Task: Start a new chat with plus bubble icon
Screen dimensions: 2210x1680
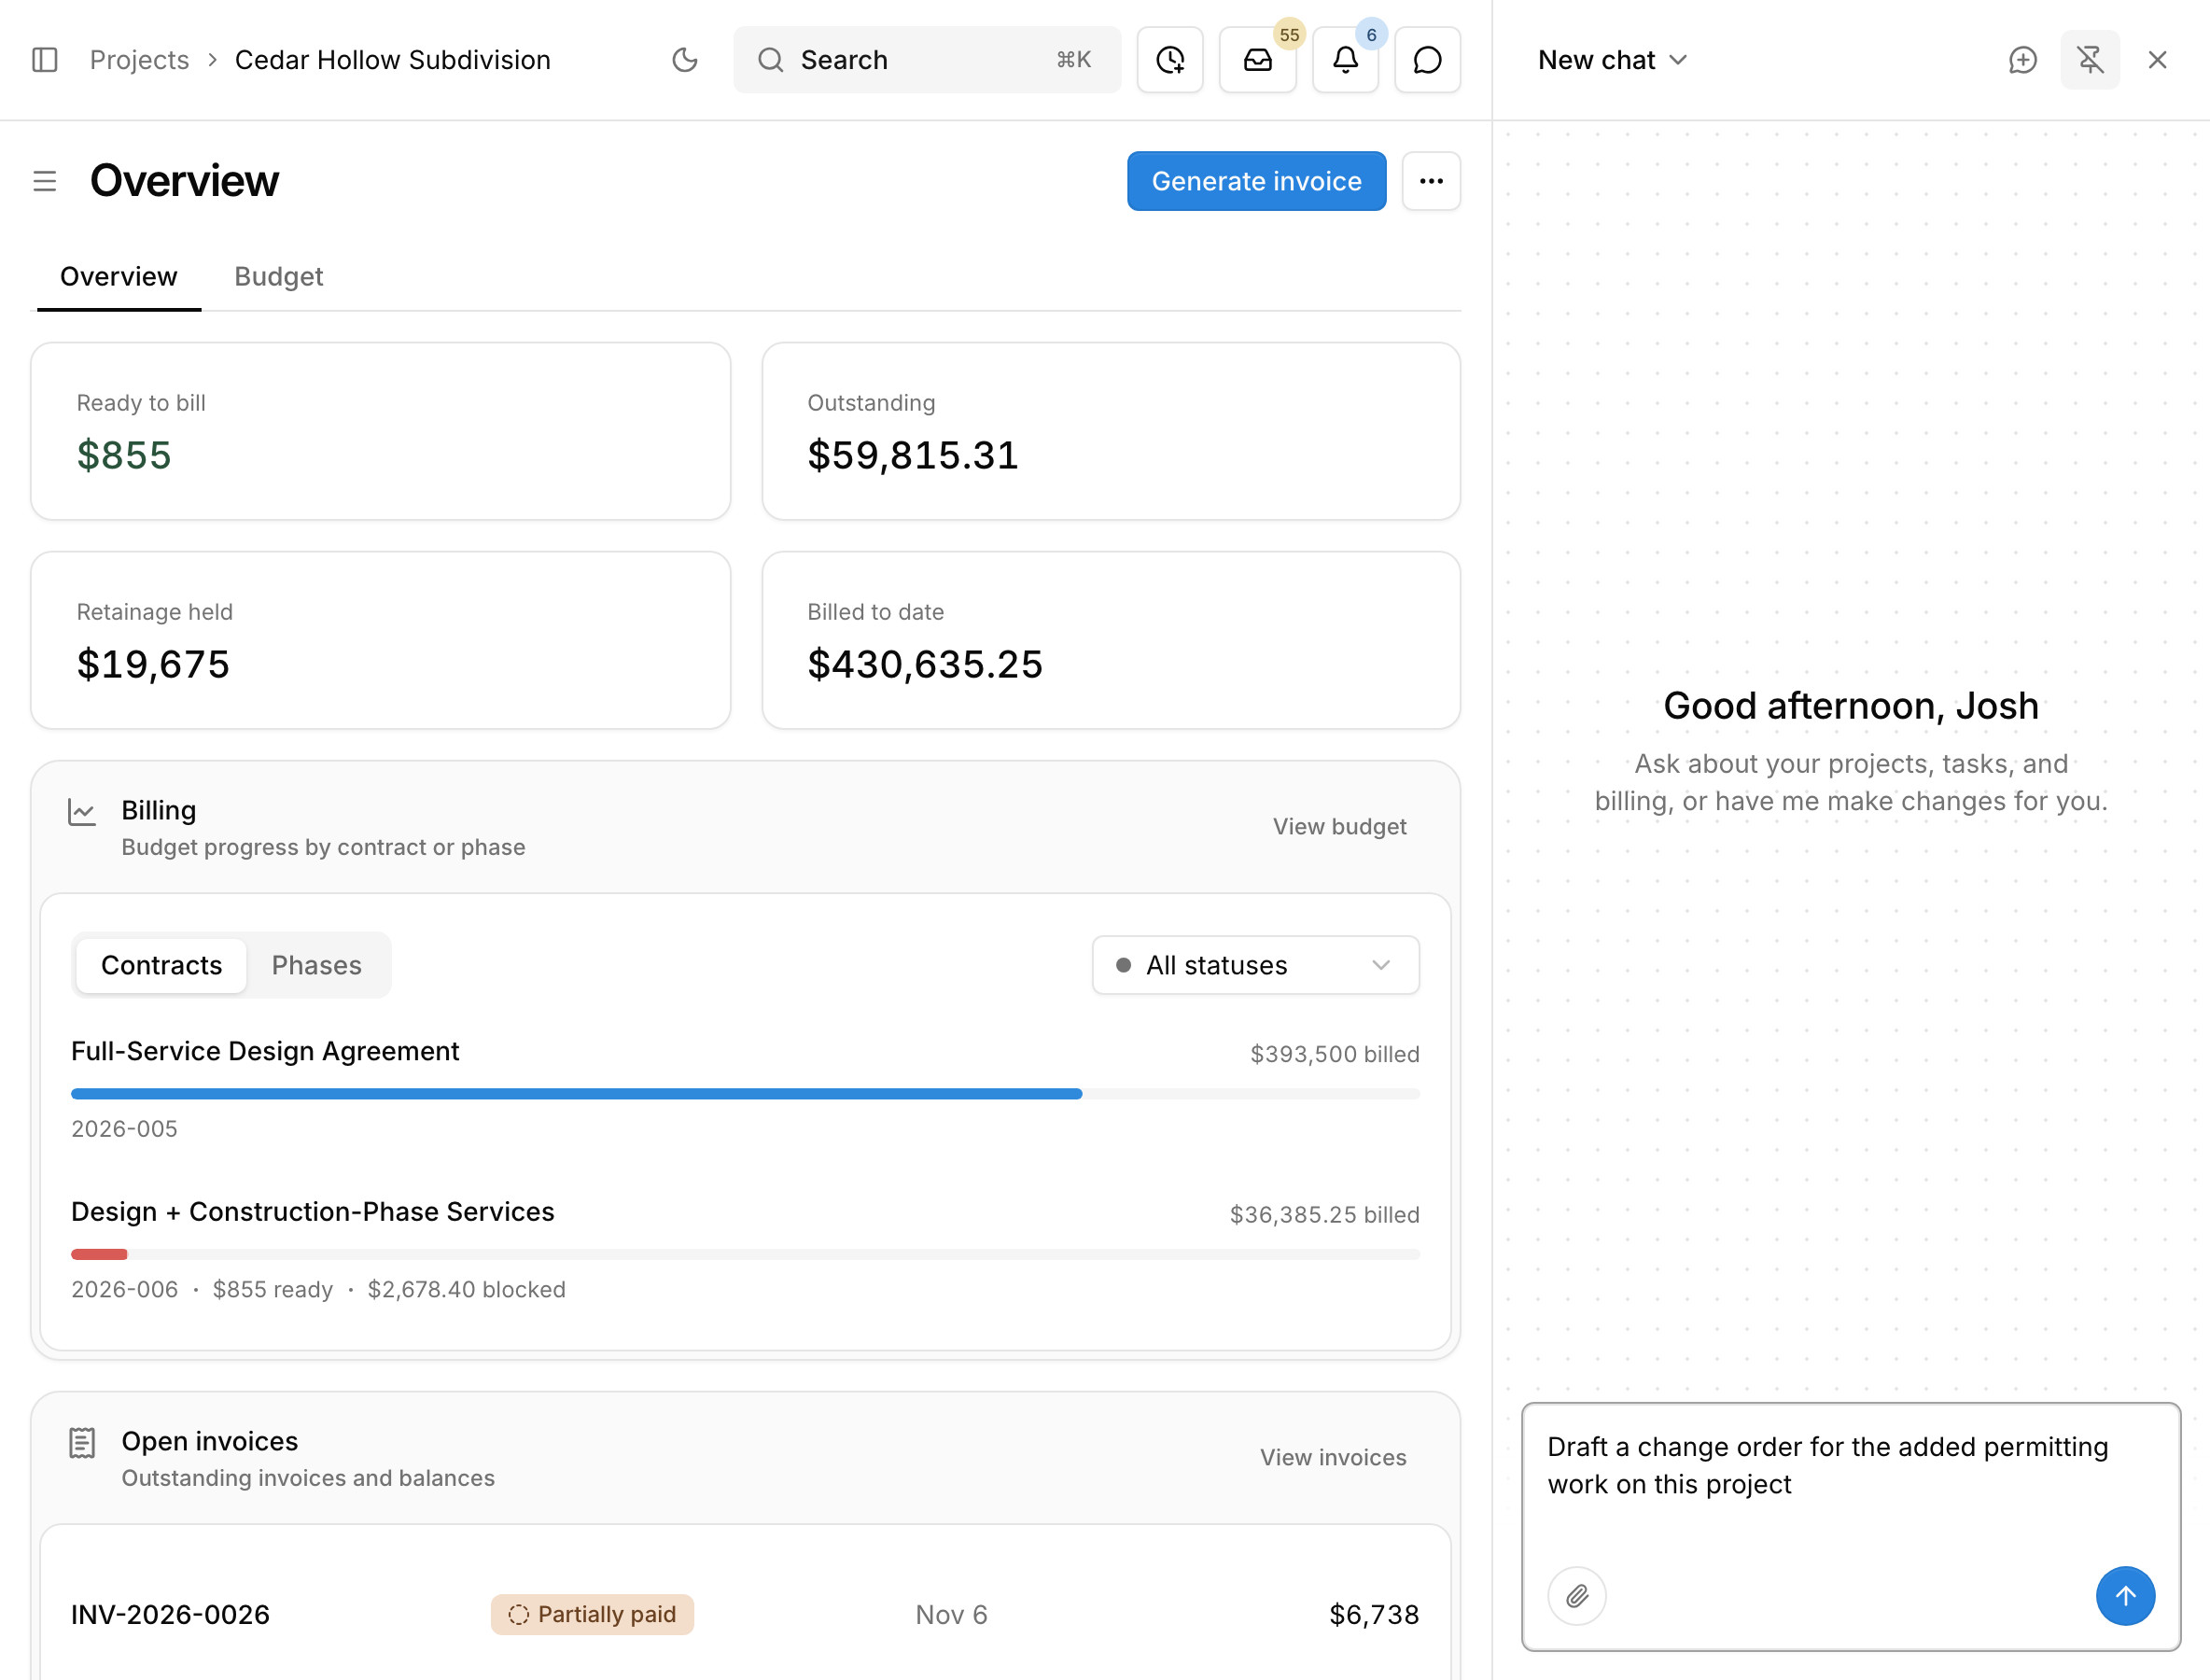Action: 2022,60
